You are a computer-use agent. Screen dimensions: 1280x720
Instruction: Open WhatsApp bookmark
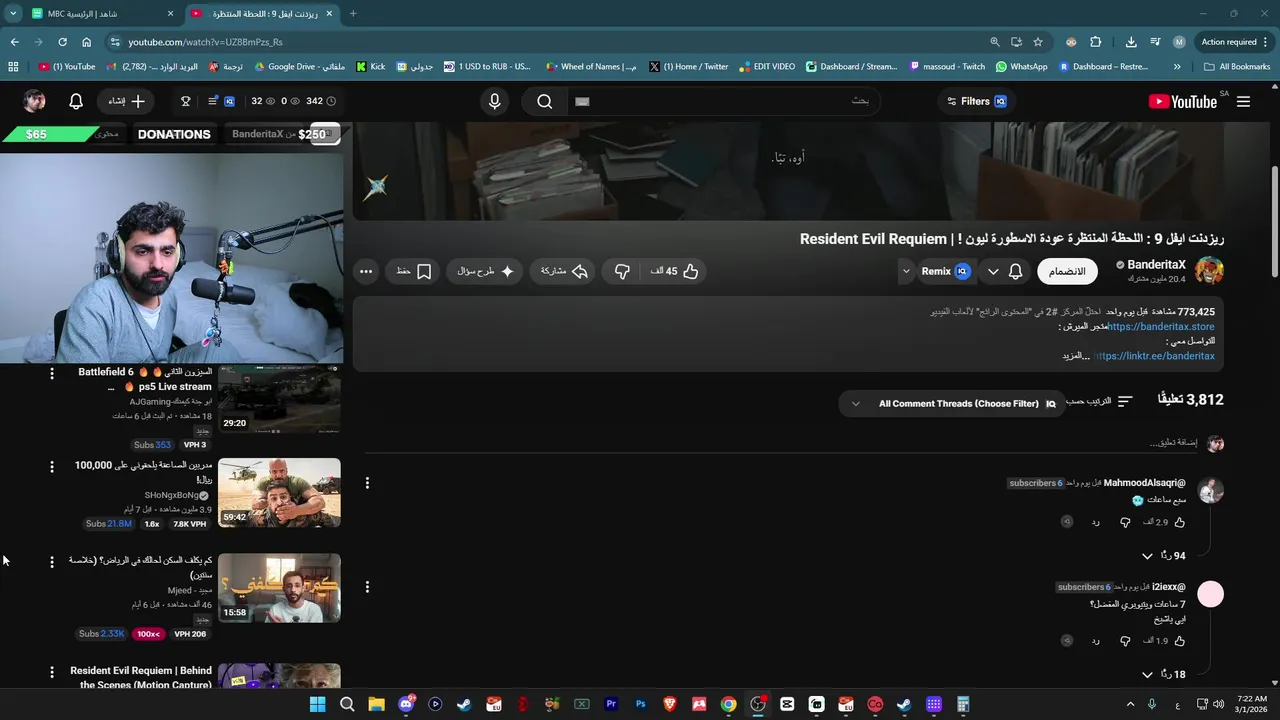(x=1021, y=67)
